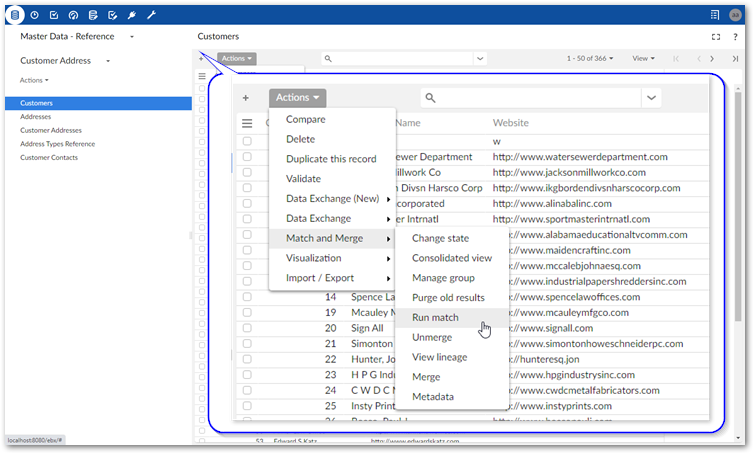Expand the search box dropdown chevron

[x=652, y=98]
